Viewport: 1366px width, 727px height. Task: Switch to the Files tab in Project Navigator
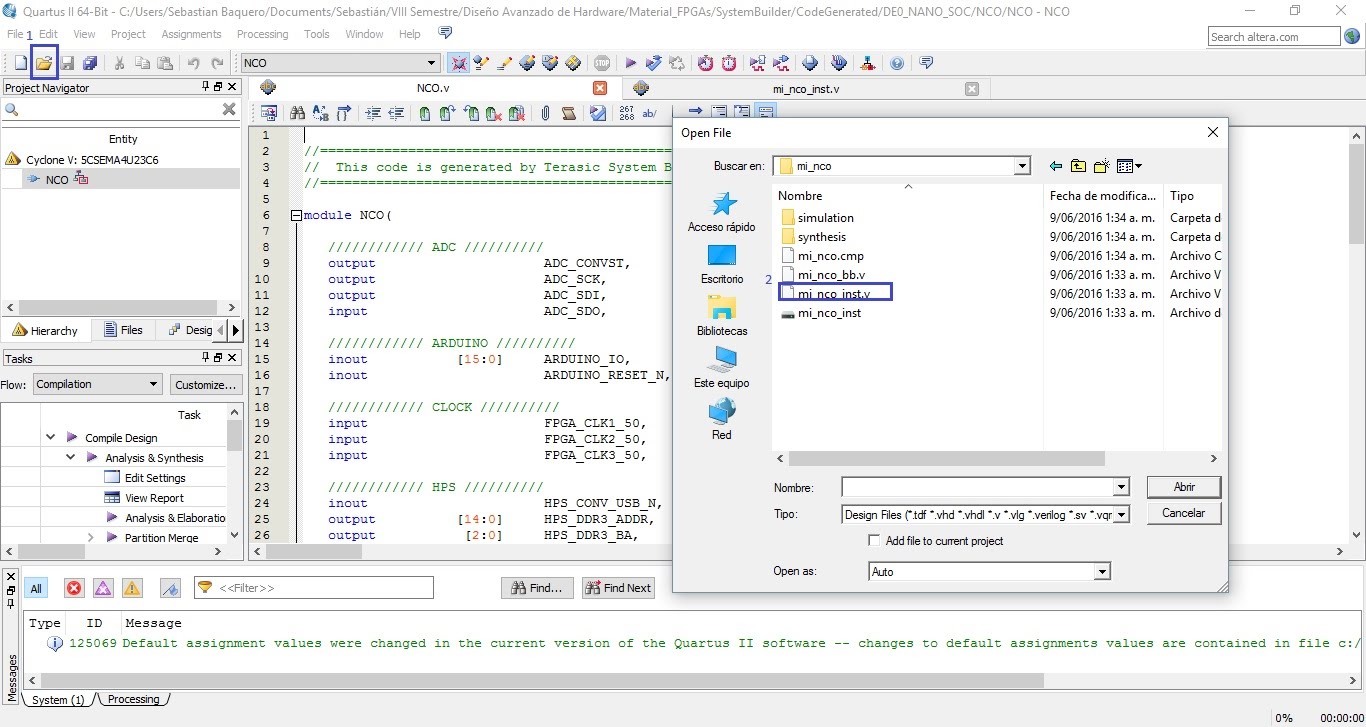123,330
